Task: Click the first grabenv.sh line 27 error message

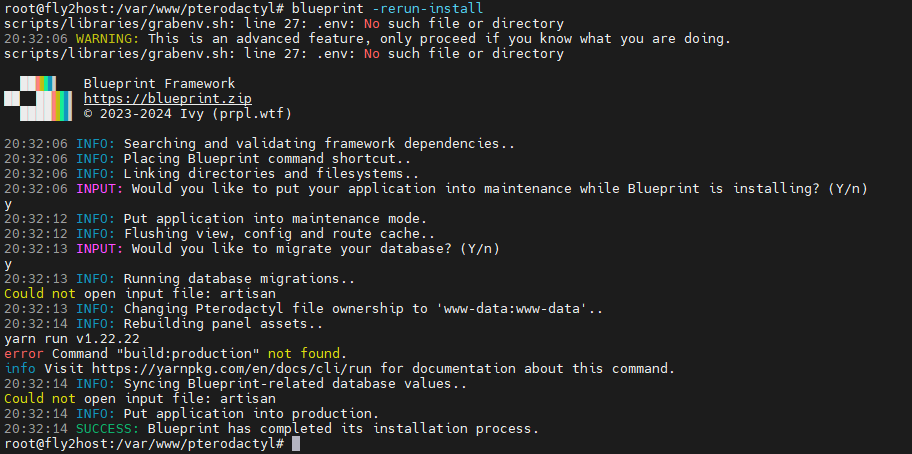Action: tap(284, 24)
